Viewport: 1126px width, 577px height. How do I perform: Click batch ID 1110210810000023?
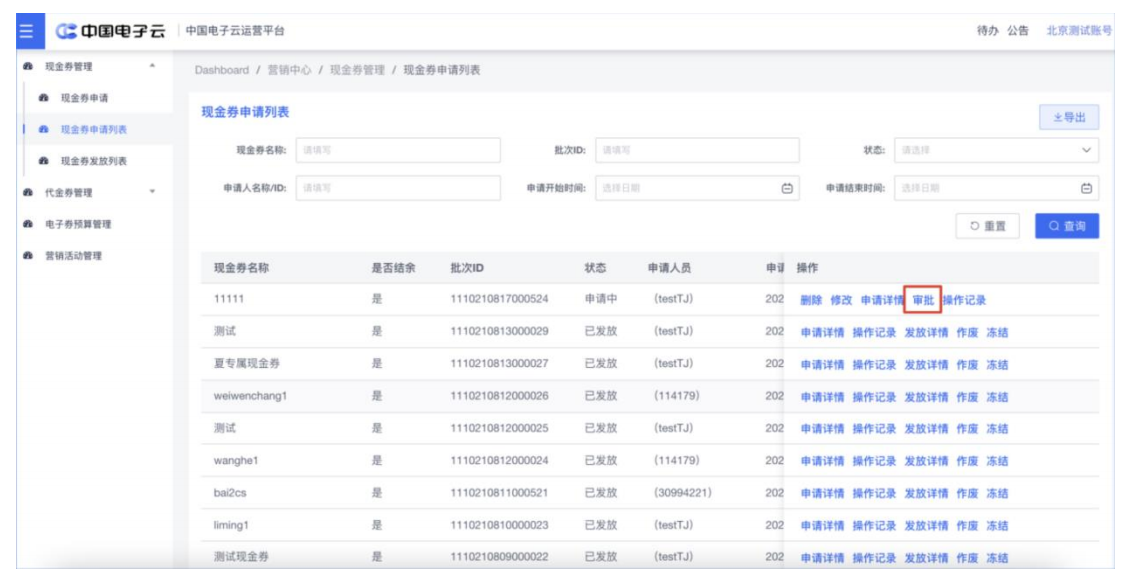pyautogui.click(x=499, y=525)
